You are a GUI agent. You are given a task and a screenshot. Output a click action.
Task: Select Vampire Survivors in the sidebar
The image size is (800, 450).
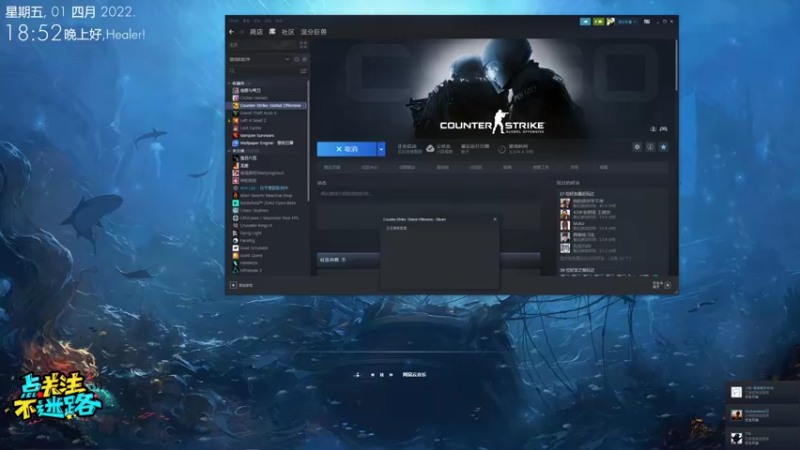tap(257, 135)
